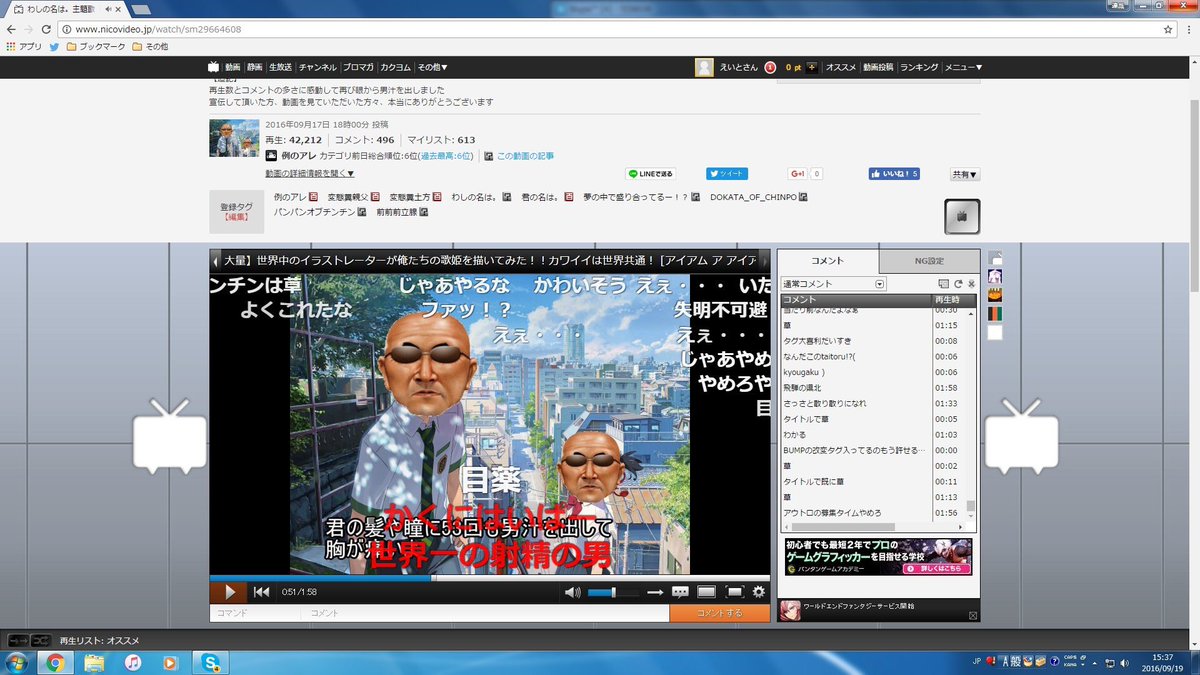The height and width of the screenshot is (675, 1200).
Task: Restart video with the skip-back icon
Action: pyautogui.click(x=261, y=592)
